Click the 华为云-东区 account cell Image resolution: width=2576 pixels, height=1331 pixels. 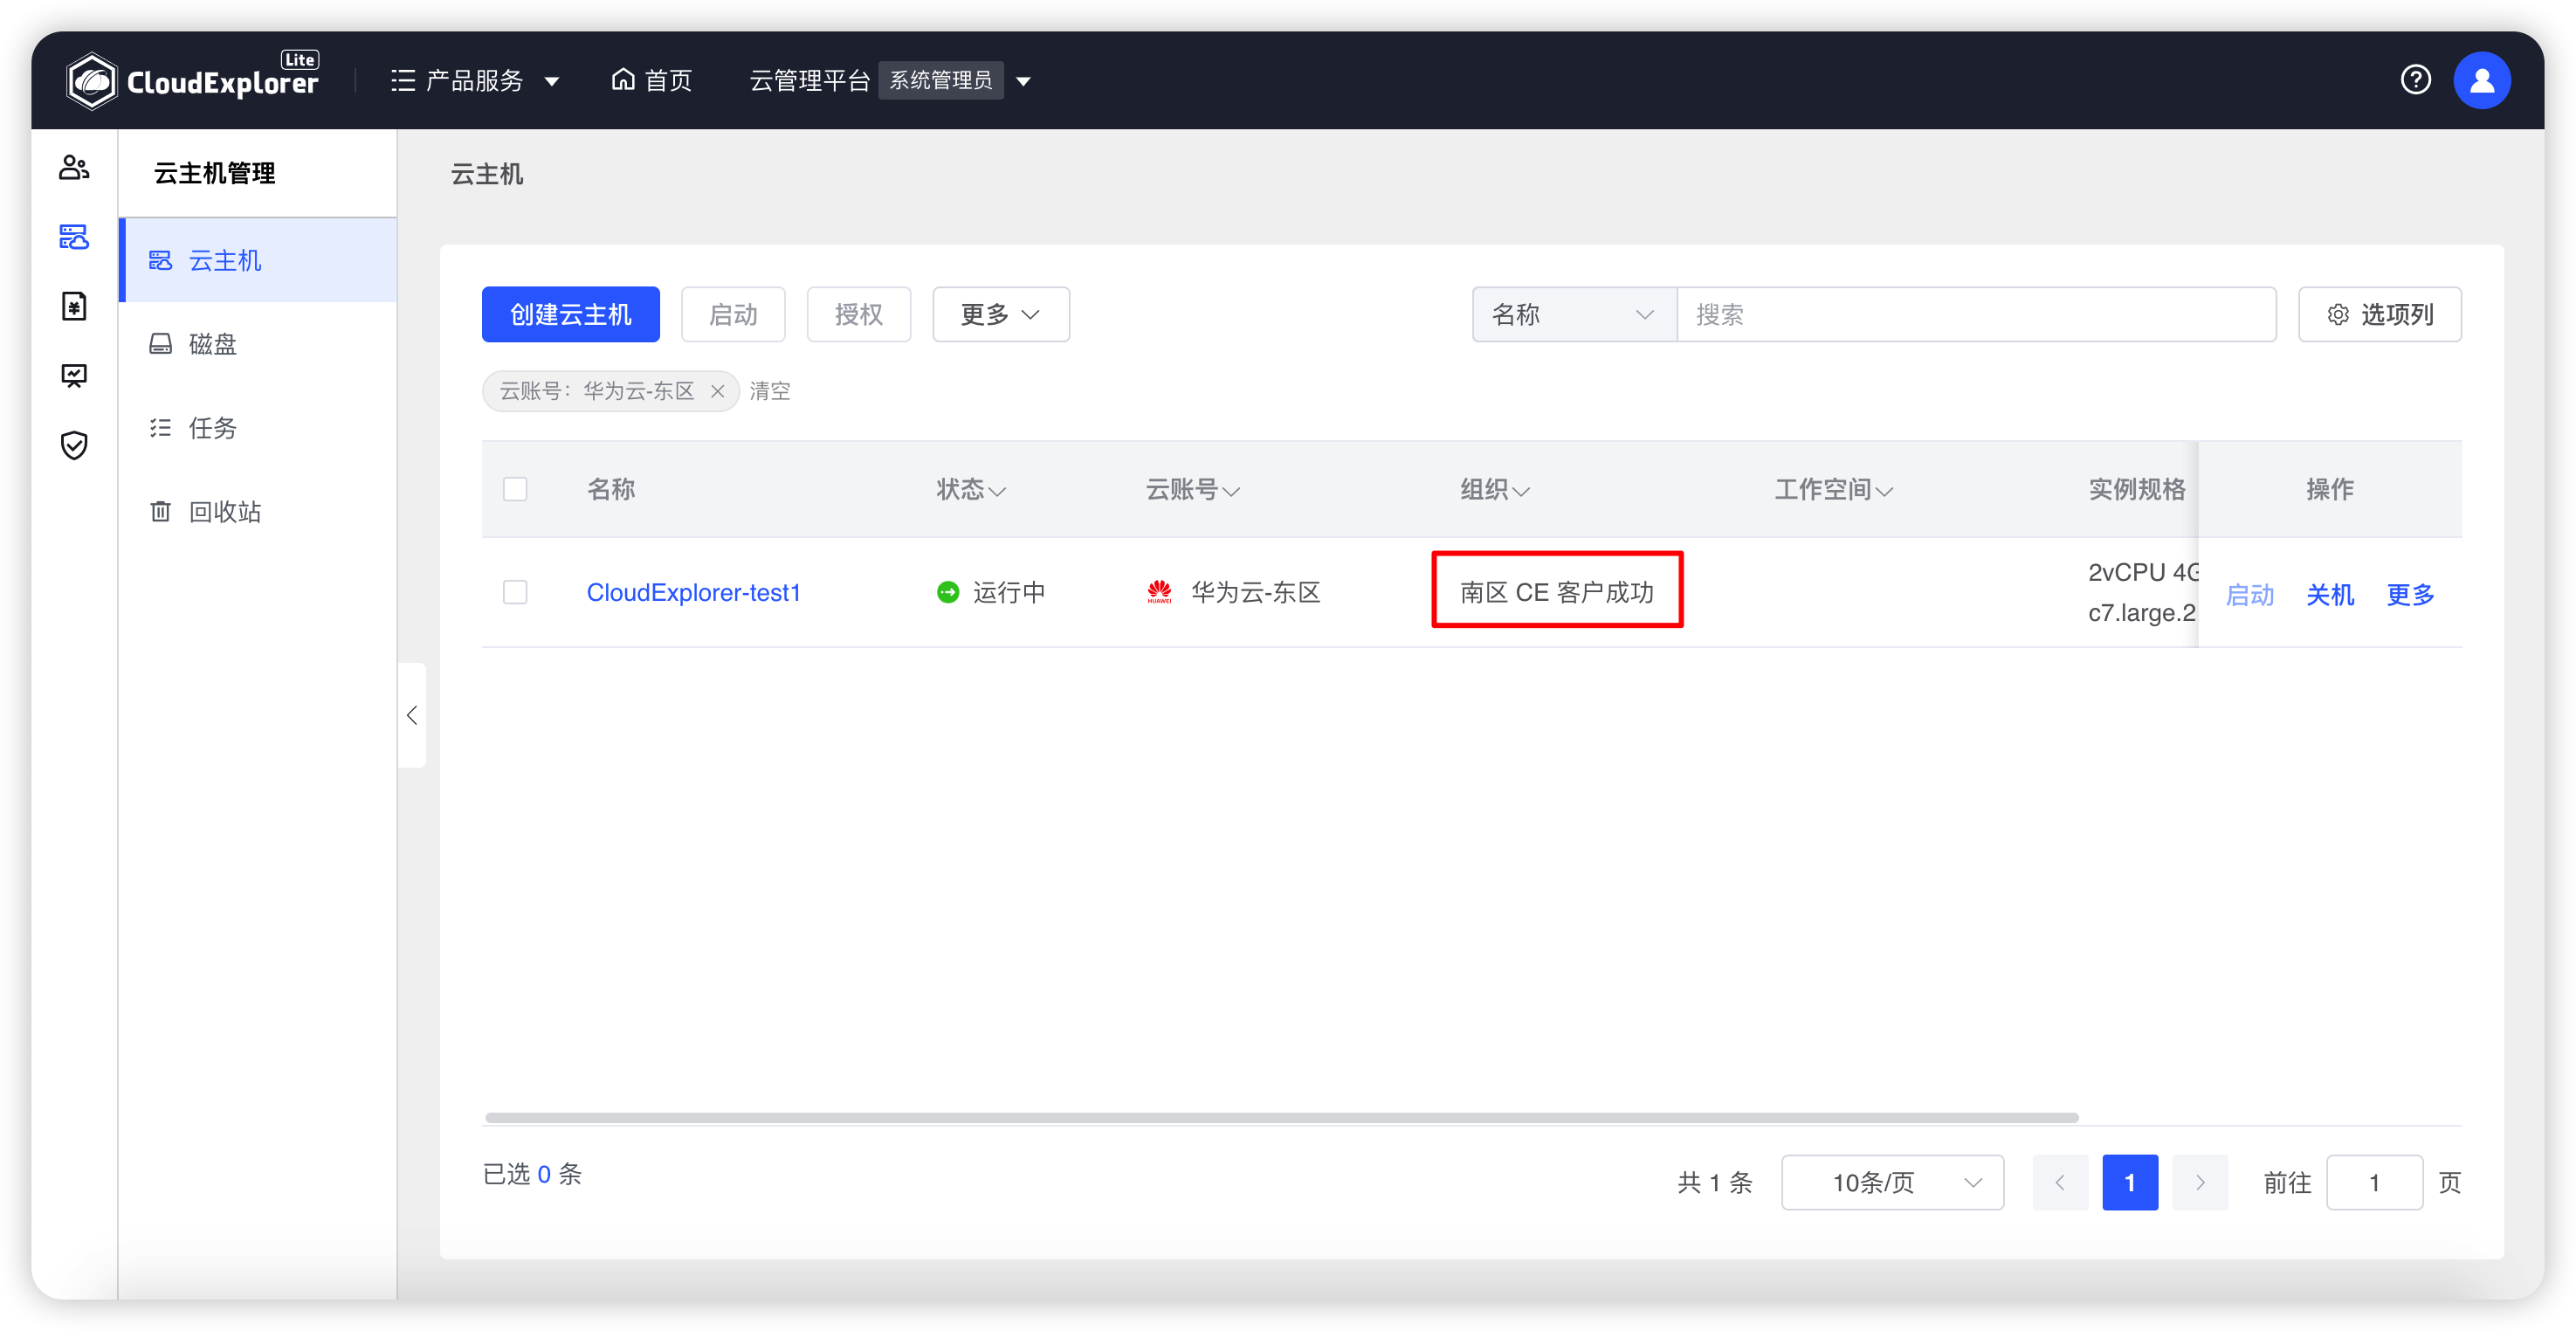tap(1234, 592)
